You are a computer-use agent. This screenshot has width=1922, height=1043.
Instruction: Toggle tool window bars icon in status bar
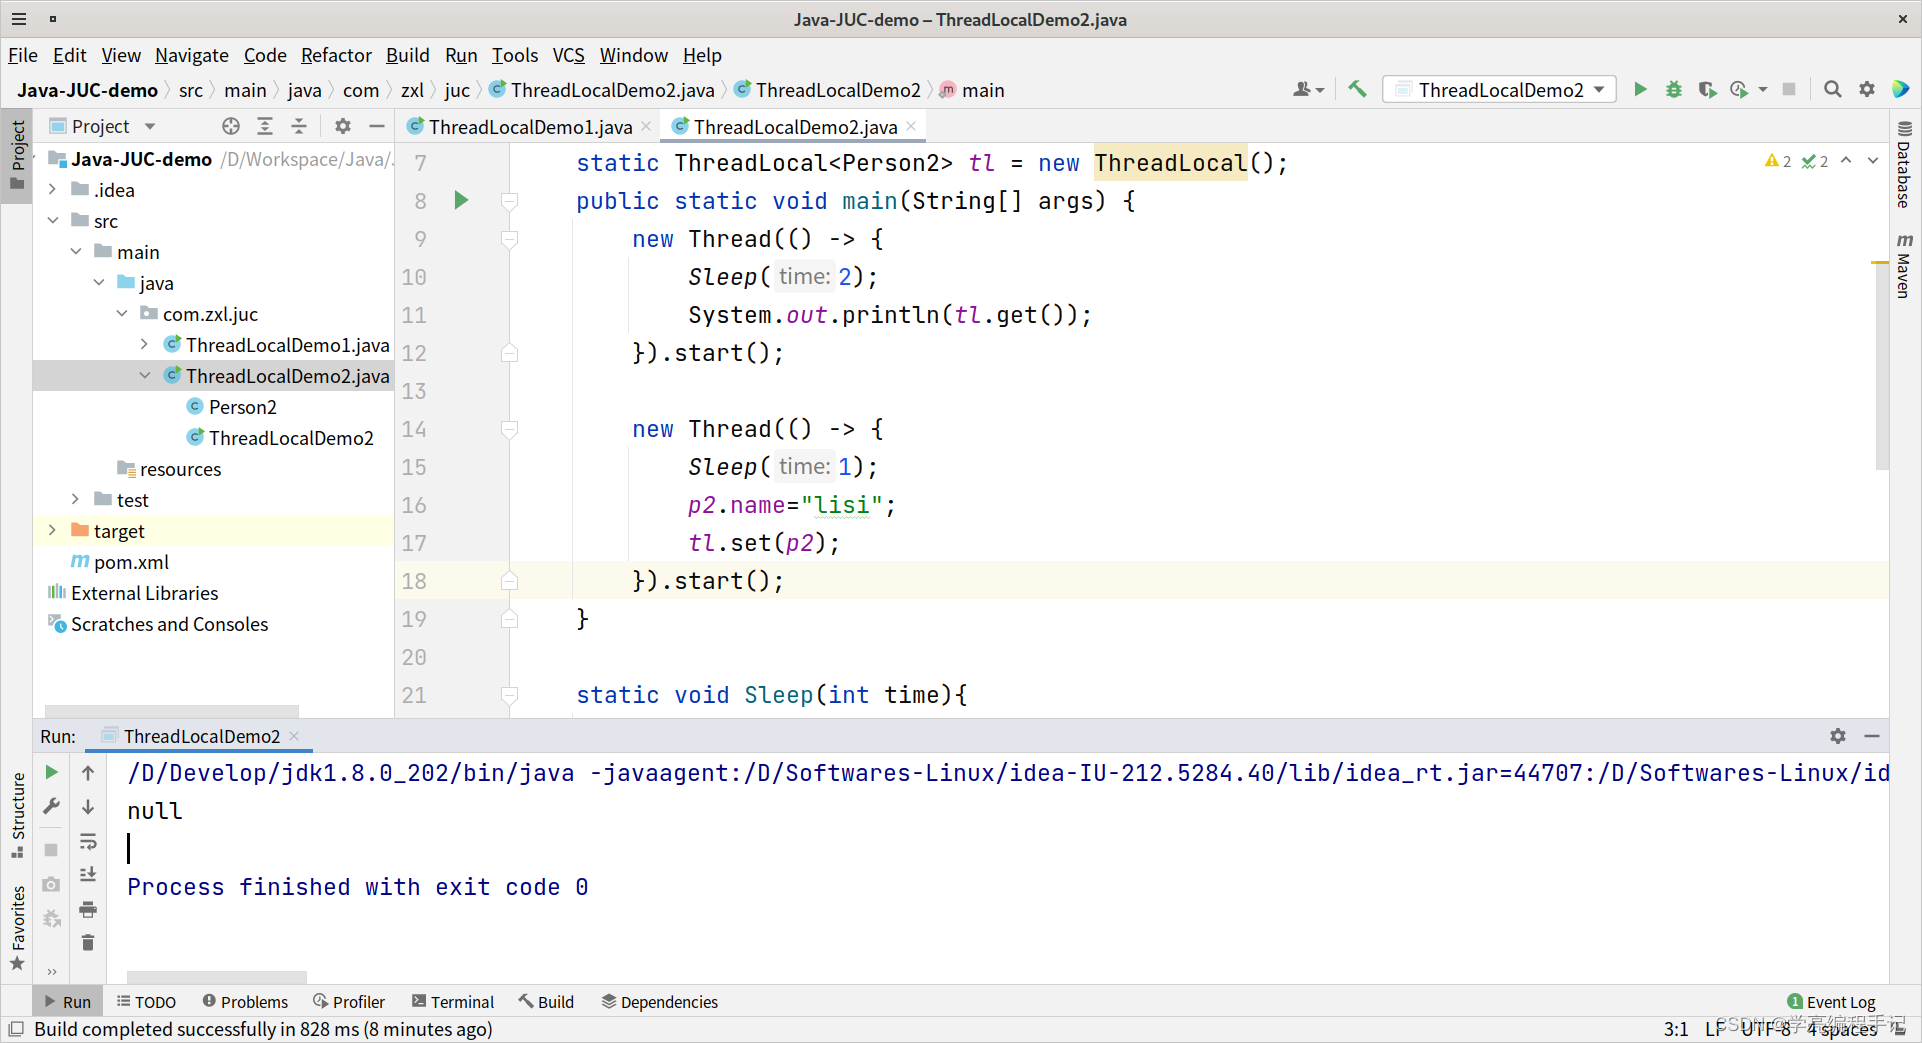tap(16, 1029)
